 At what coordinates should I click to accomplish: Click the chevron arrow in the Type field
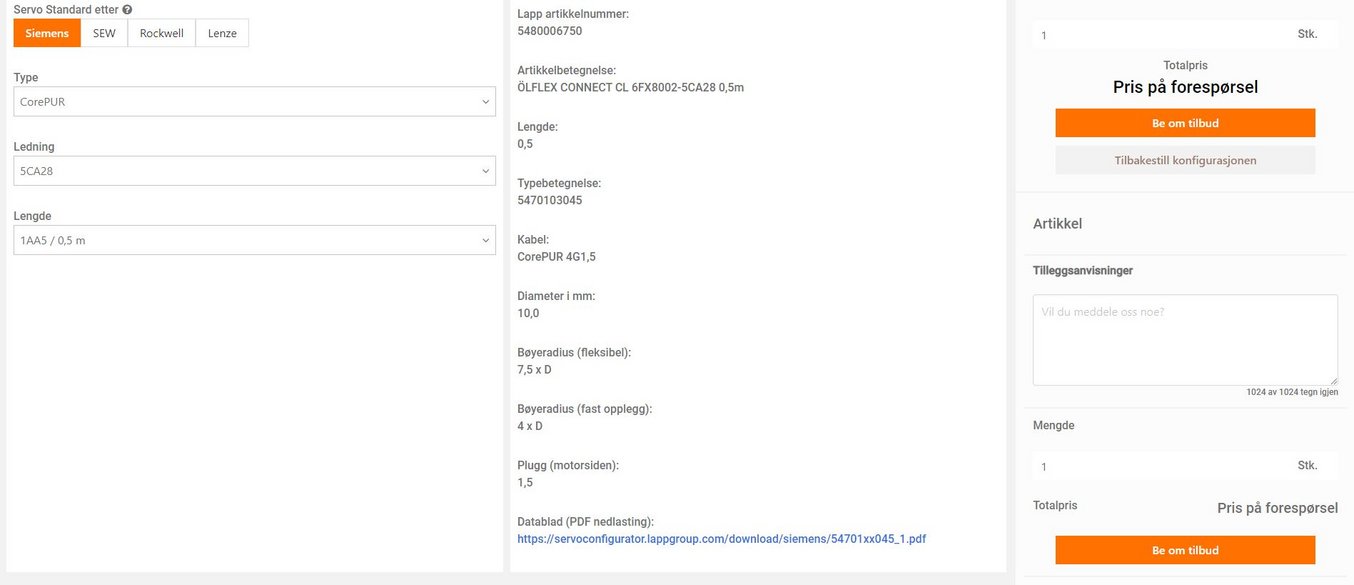pos(486,102)
